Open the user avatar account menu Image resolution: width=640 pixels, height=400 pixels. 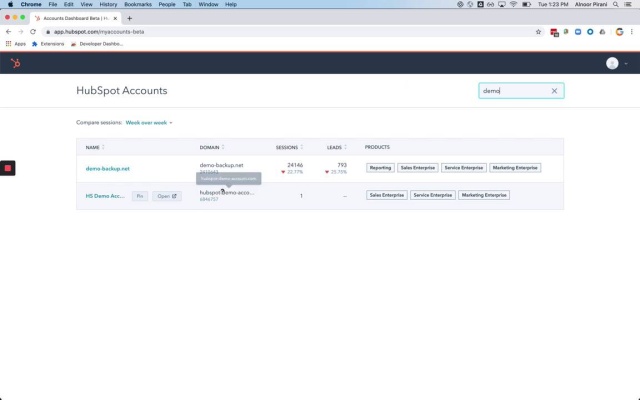point(616,63)
